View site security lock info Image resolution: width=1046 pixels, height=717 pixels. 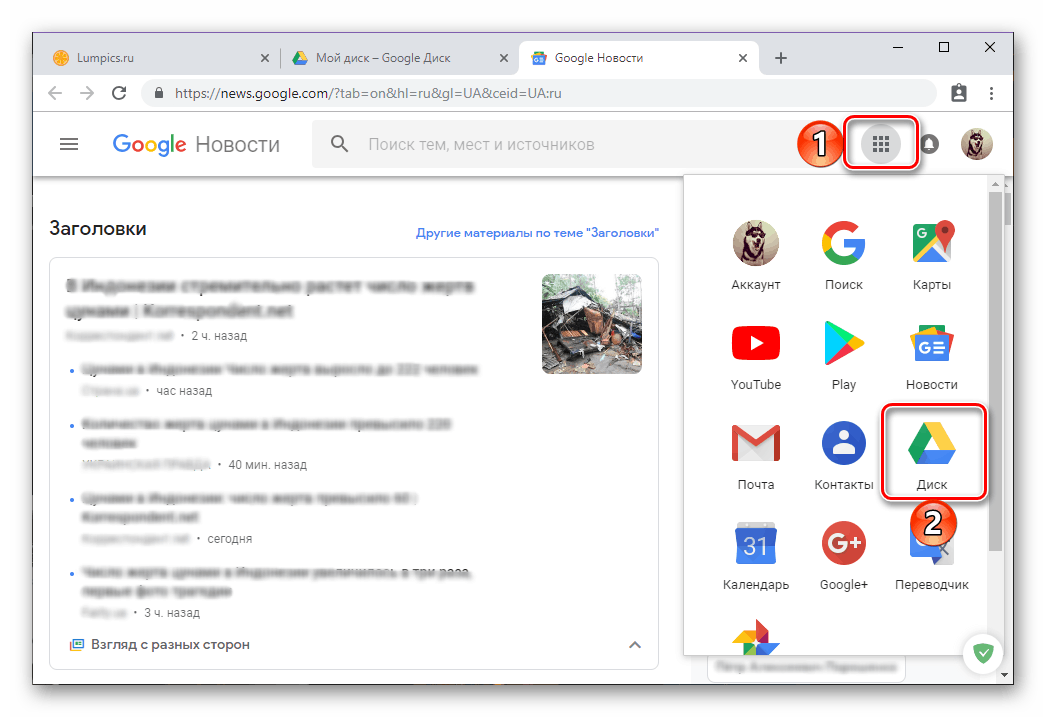click(159, 93)
